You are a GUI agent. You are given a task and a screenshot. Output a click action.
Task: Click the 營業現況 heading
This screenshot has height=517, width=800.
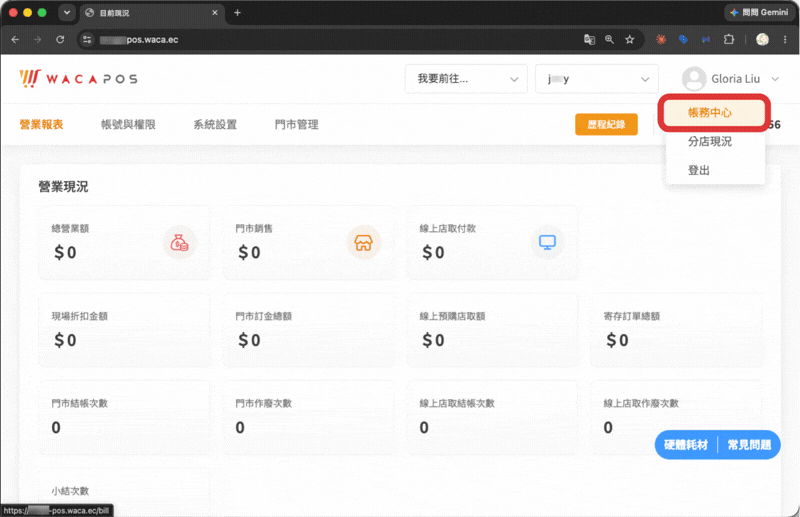(x=63, y=187)
